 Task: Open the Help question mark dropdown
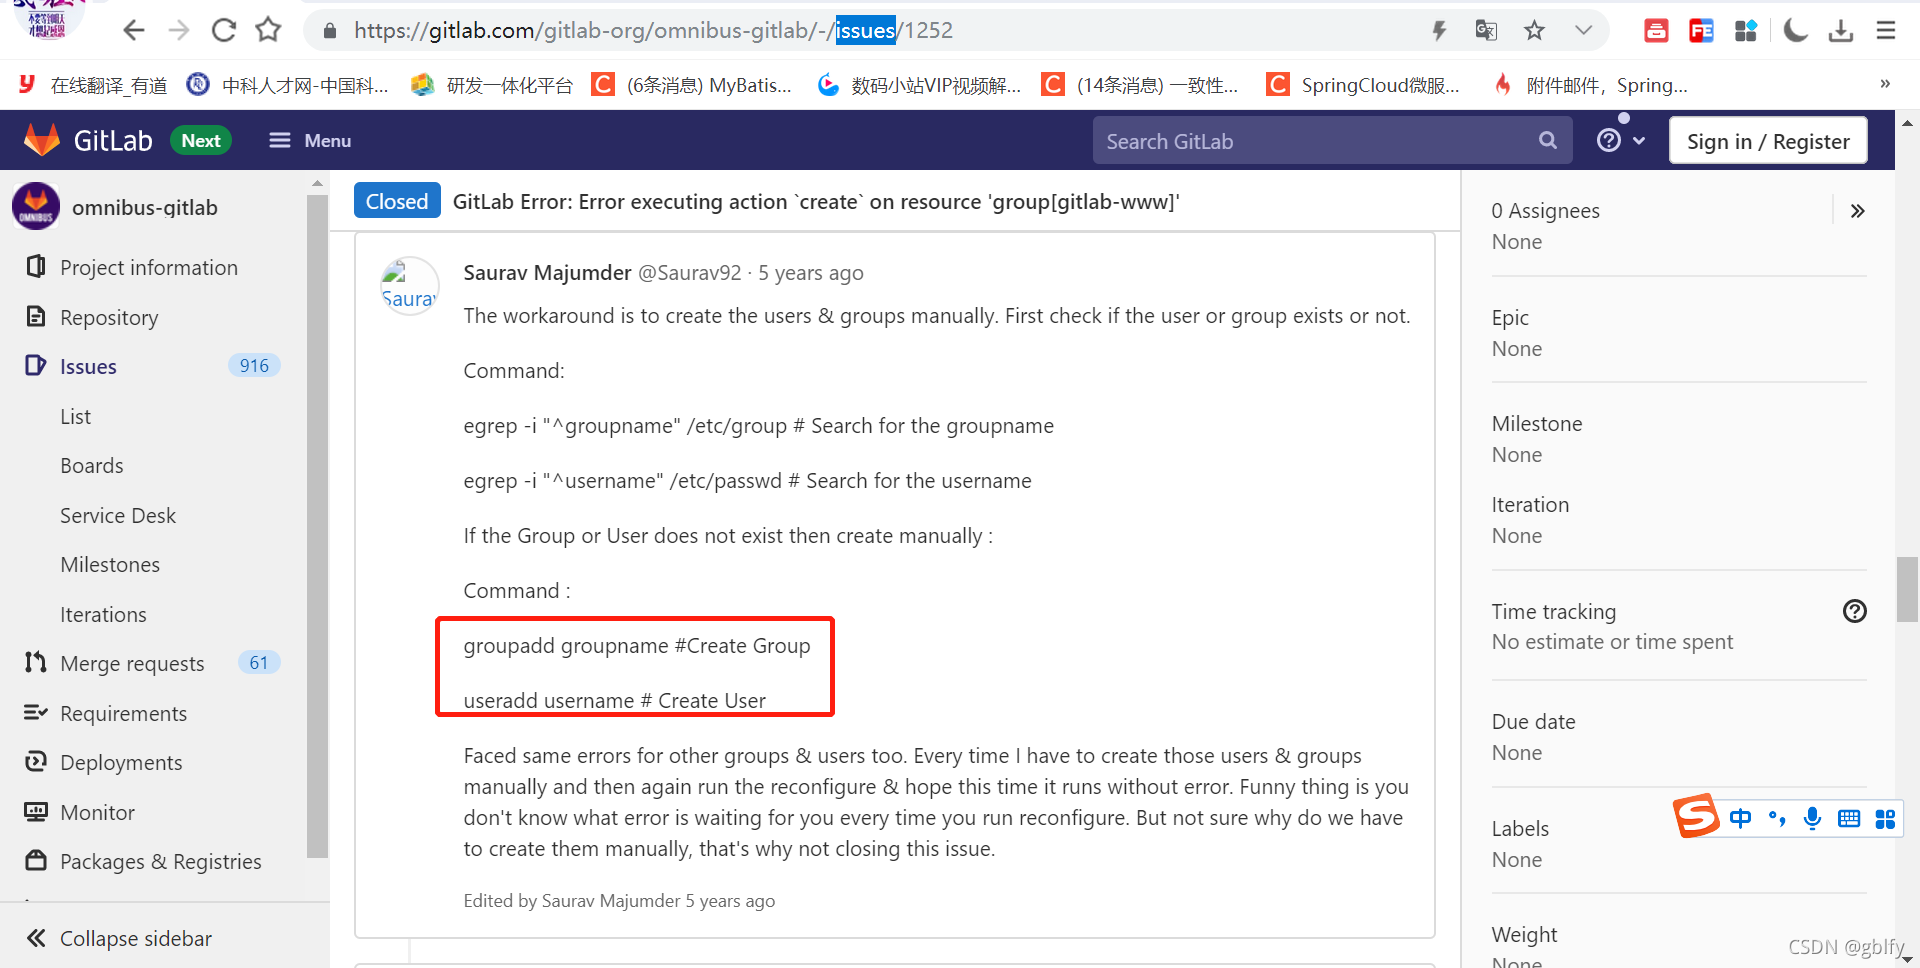(x=1621, y=141)
